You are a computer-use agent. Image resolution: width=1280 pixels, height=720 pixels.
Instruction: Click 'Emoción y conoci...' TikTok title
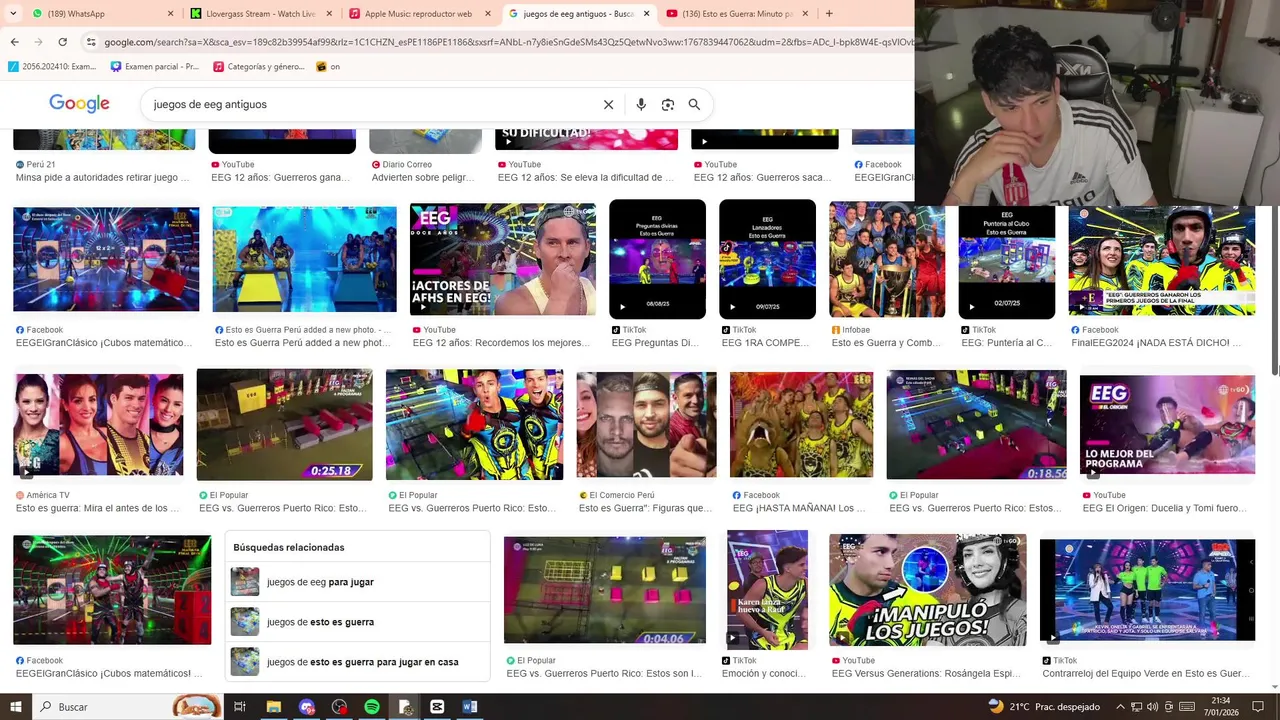point(764,674)
